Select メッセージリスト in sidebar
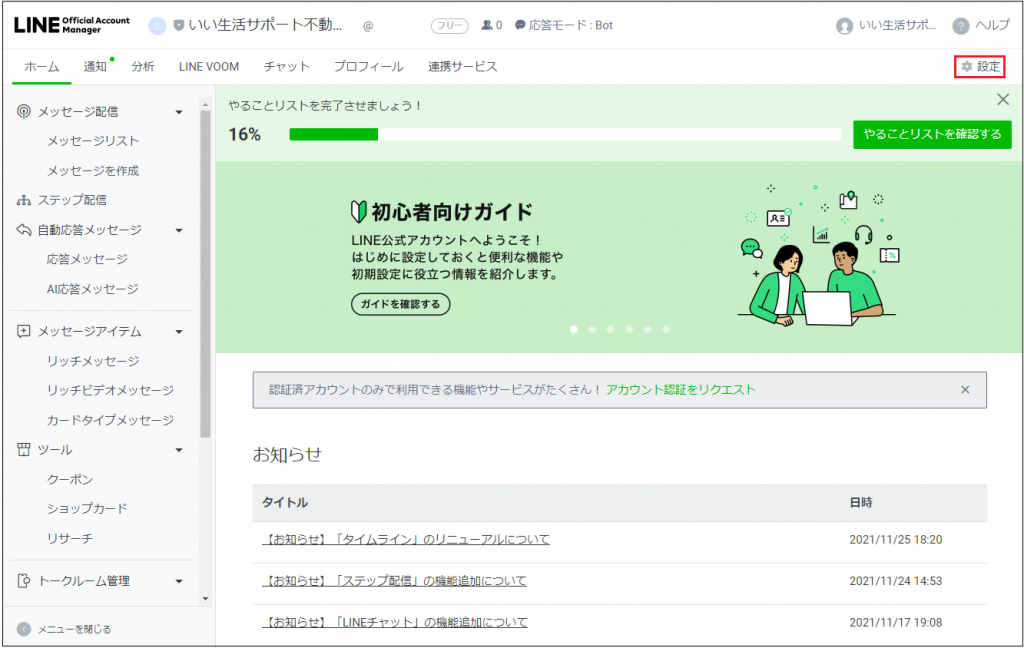Image resolution: width=1024 pixels, height=648 pixels. point(93,141)
